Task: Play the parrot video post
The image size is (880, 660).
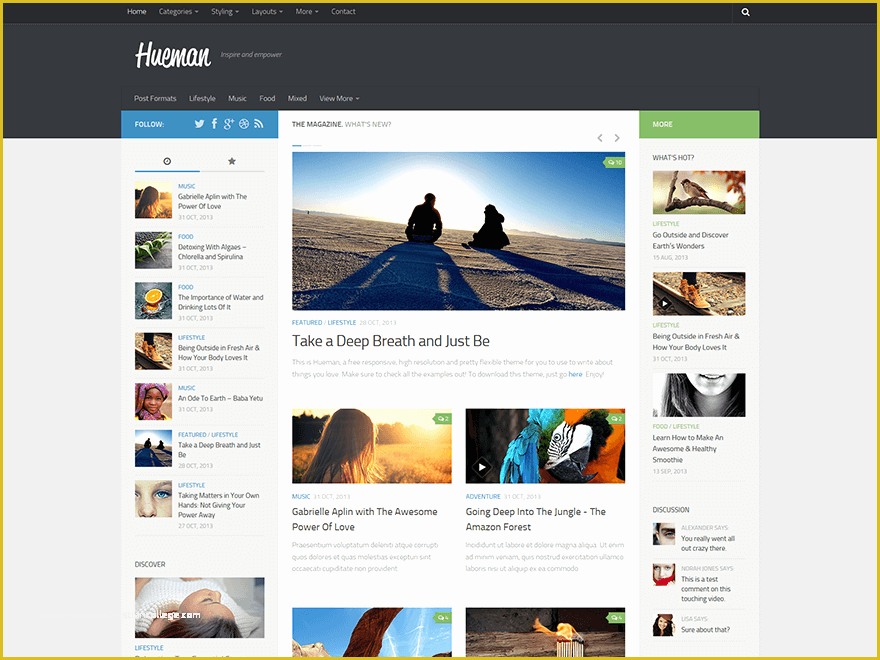Action: point(481,466)
